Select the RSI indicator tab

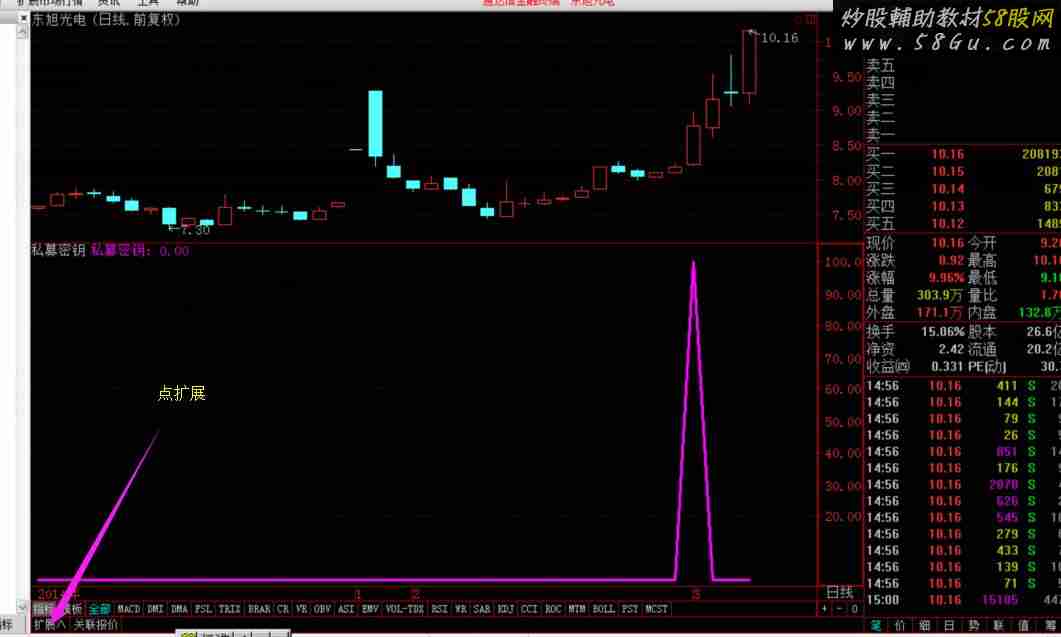tap(439, 609)
